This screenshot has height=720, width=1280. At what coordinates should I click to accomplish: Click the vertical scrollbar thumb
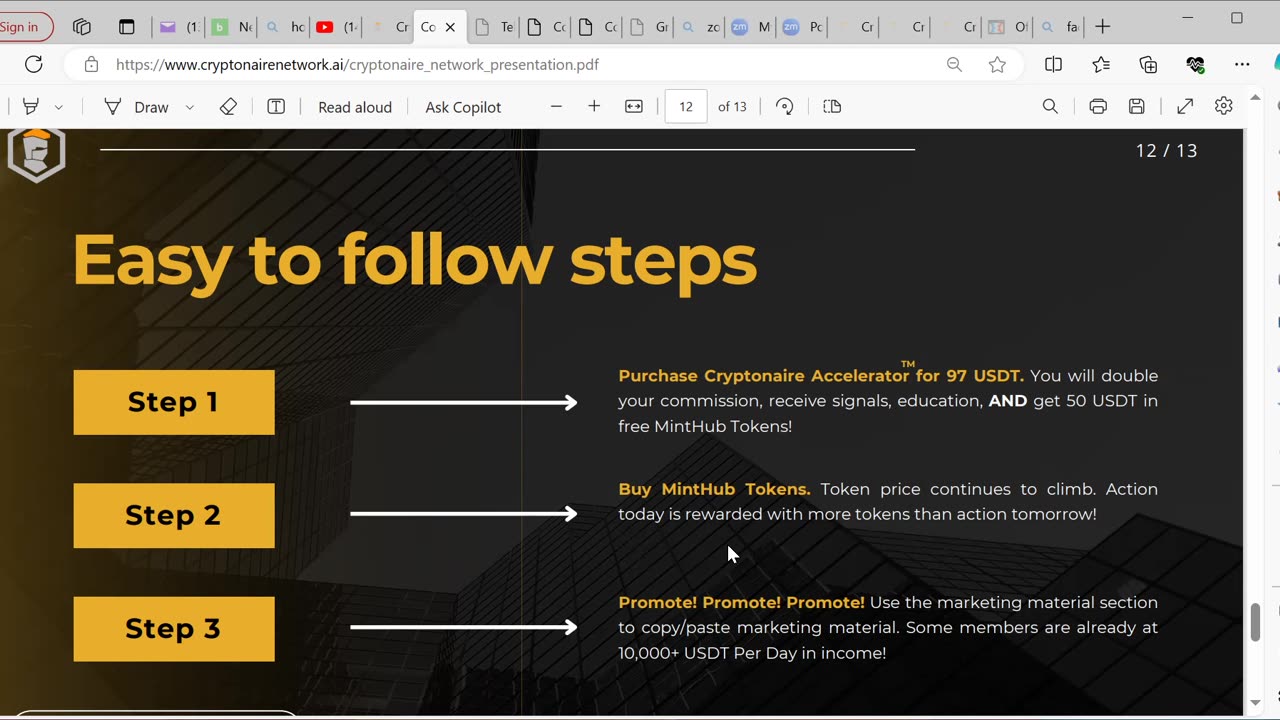[1256, 622]
